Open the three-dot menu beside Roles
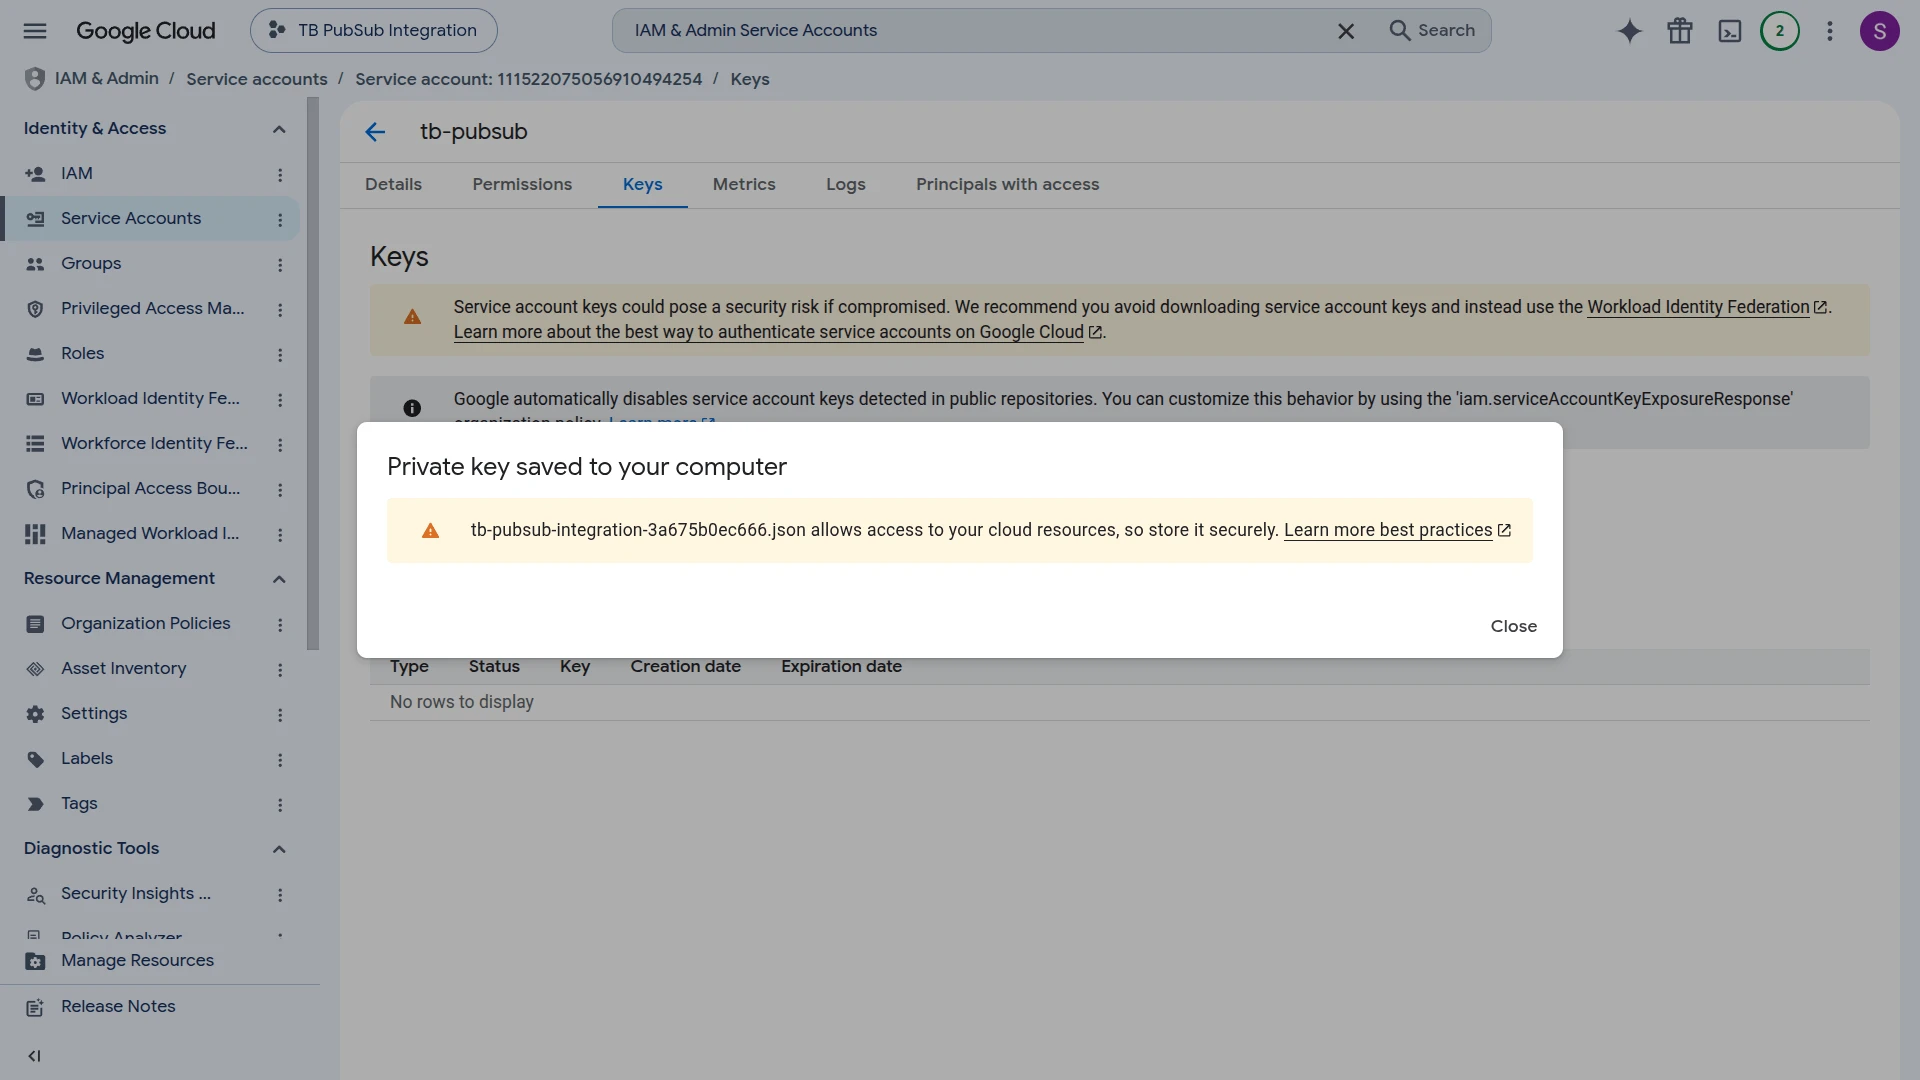Viewport: 1920px width, 1080px height. [280, 355]
